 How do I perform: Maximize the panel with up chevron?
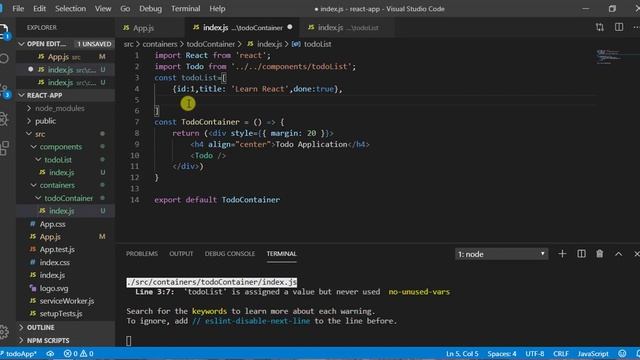[x=618, y=254]
